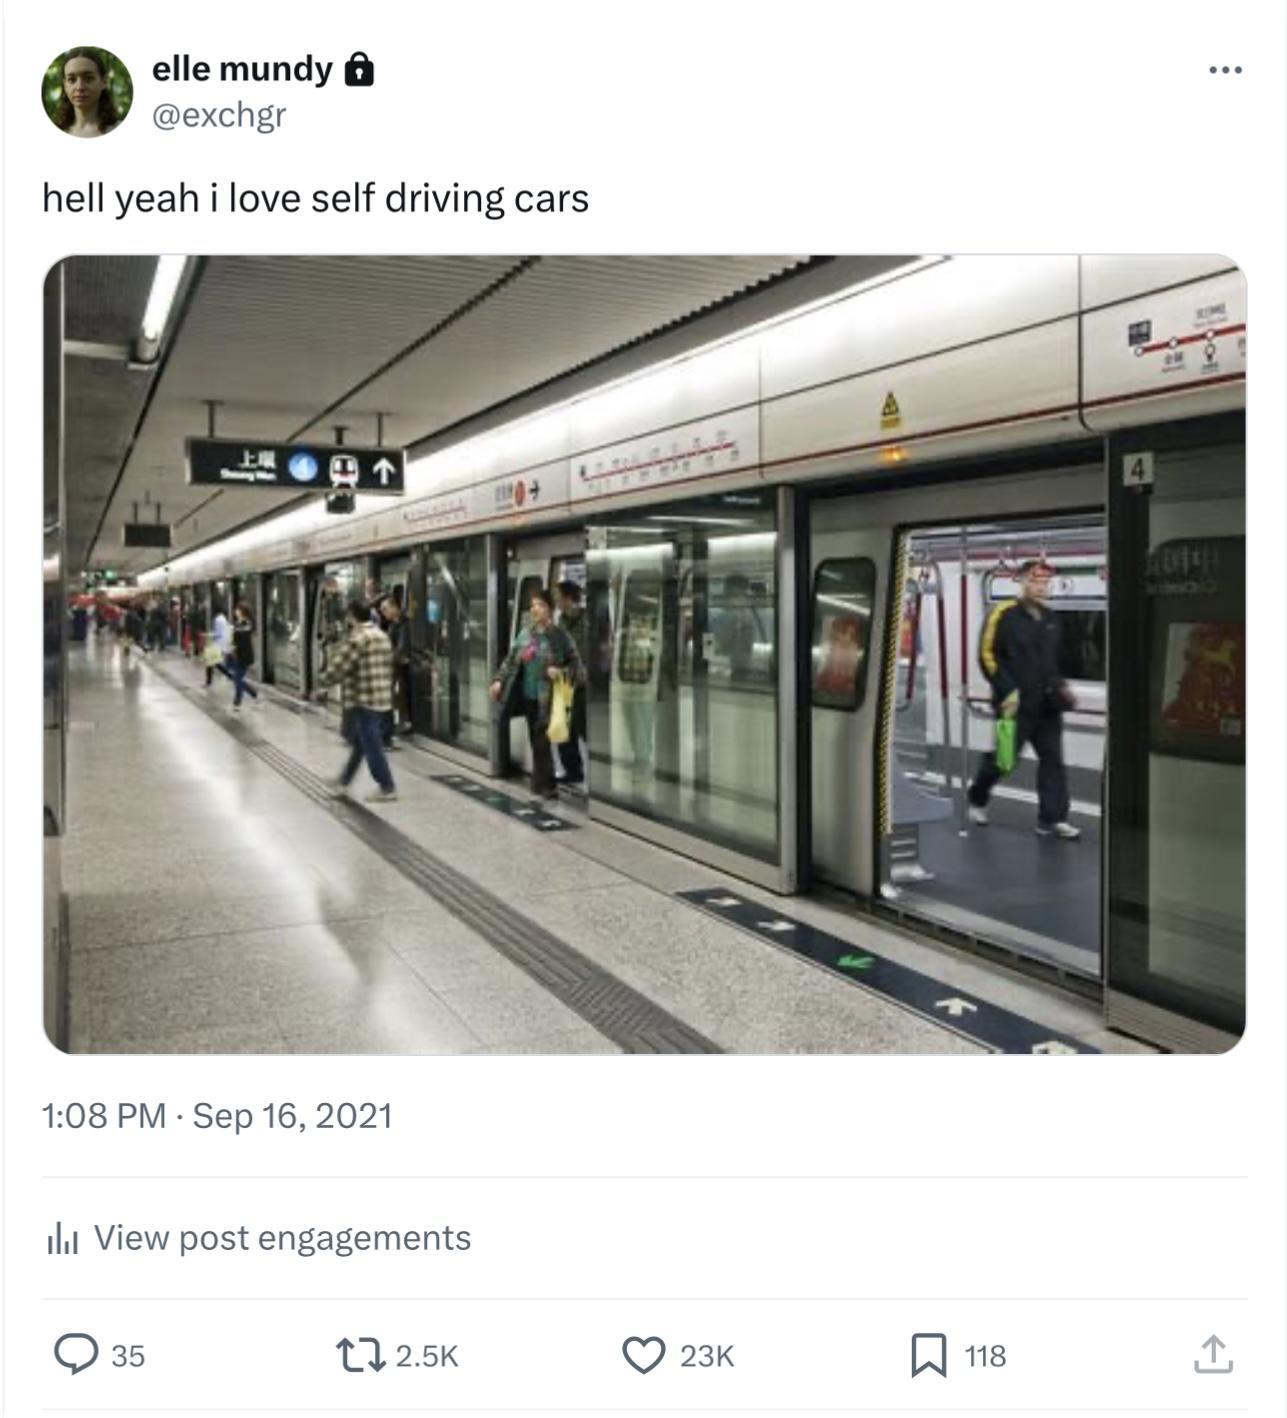
Task: Click the 2.5K reposts count
Action: [x=427, y=1356]
